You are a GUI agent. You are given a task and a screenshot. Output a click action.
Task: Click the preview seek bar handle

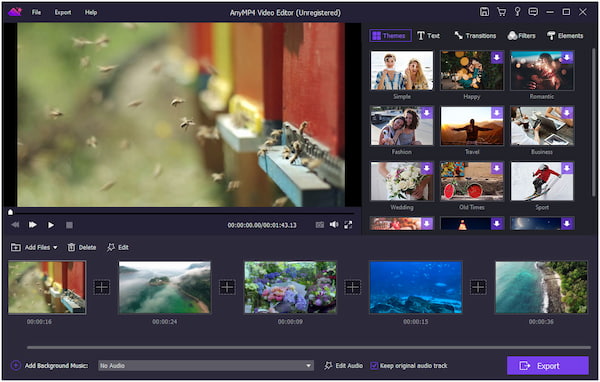pyautogui.click(x=10, y=212)
